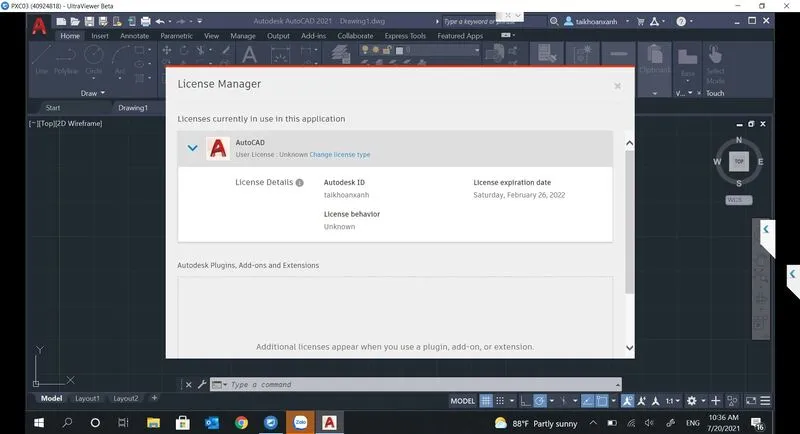800x434 pixels.
Task: Toggle MODEL space button in status bar
Action: point(463,401)
